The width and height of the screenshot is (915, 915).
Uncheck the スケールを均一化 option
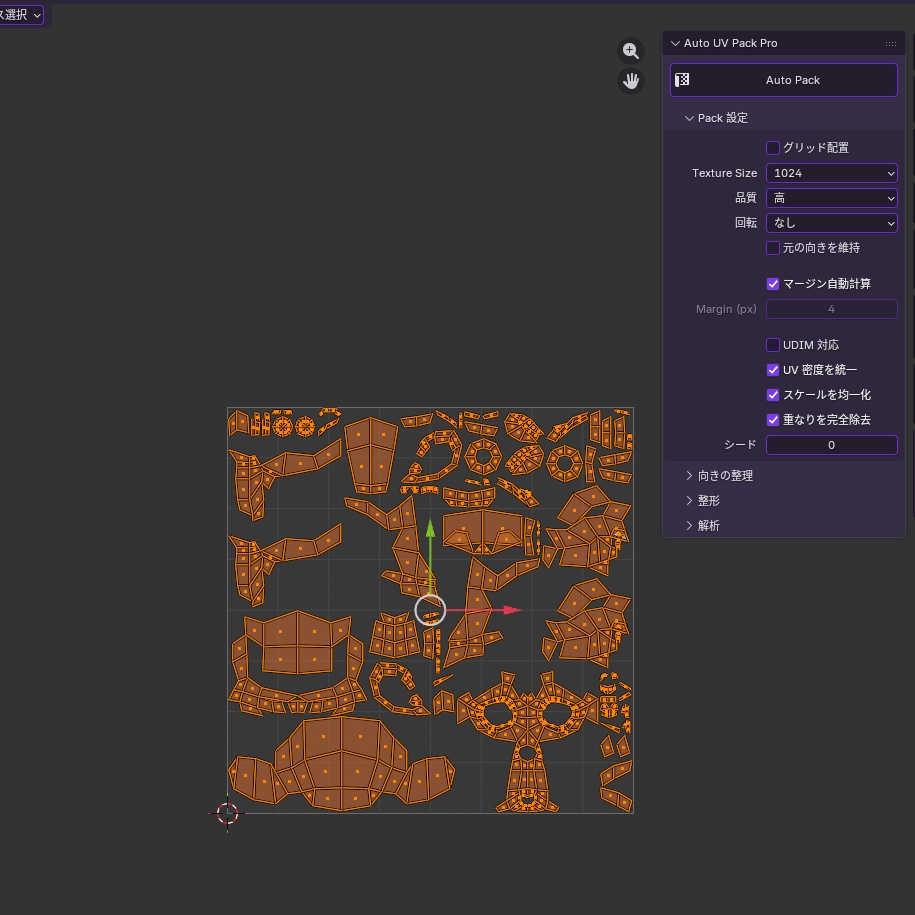coord(773,395)
